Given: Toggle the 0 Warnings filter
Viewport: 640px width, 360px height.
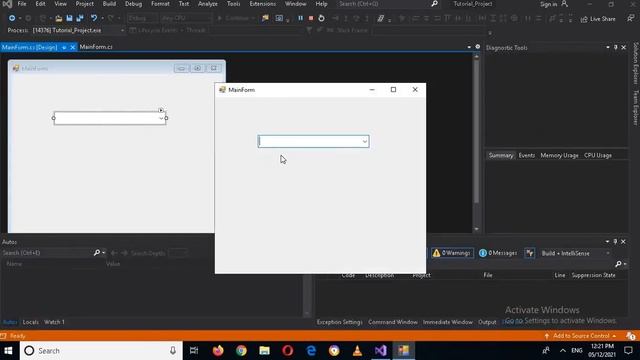Looking at the screenshot, I should pos(452,253).
